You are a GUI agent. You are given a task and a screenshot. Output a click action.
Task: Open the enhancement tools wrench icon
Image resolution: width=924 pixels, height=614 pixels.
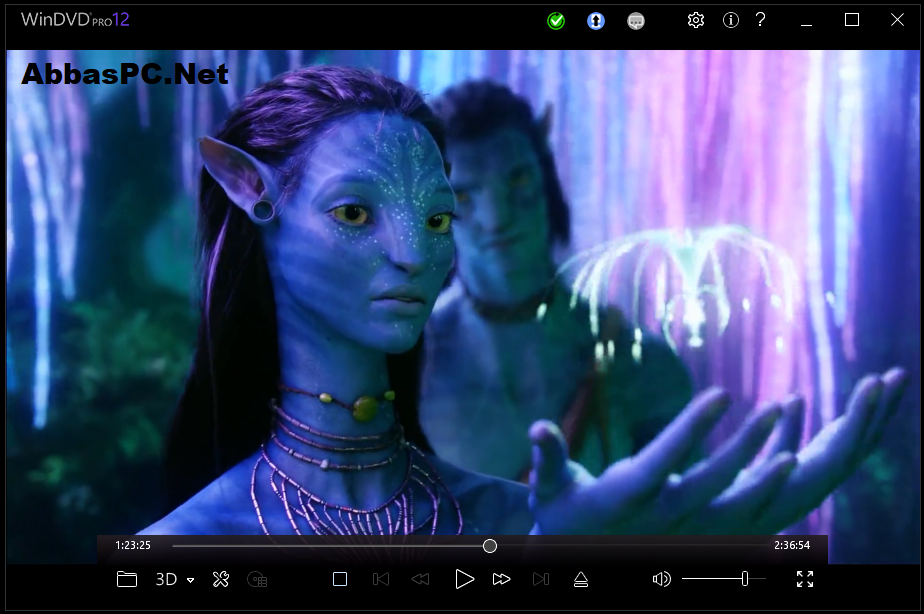[x=221, y=579]
